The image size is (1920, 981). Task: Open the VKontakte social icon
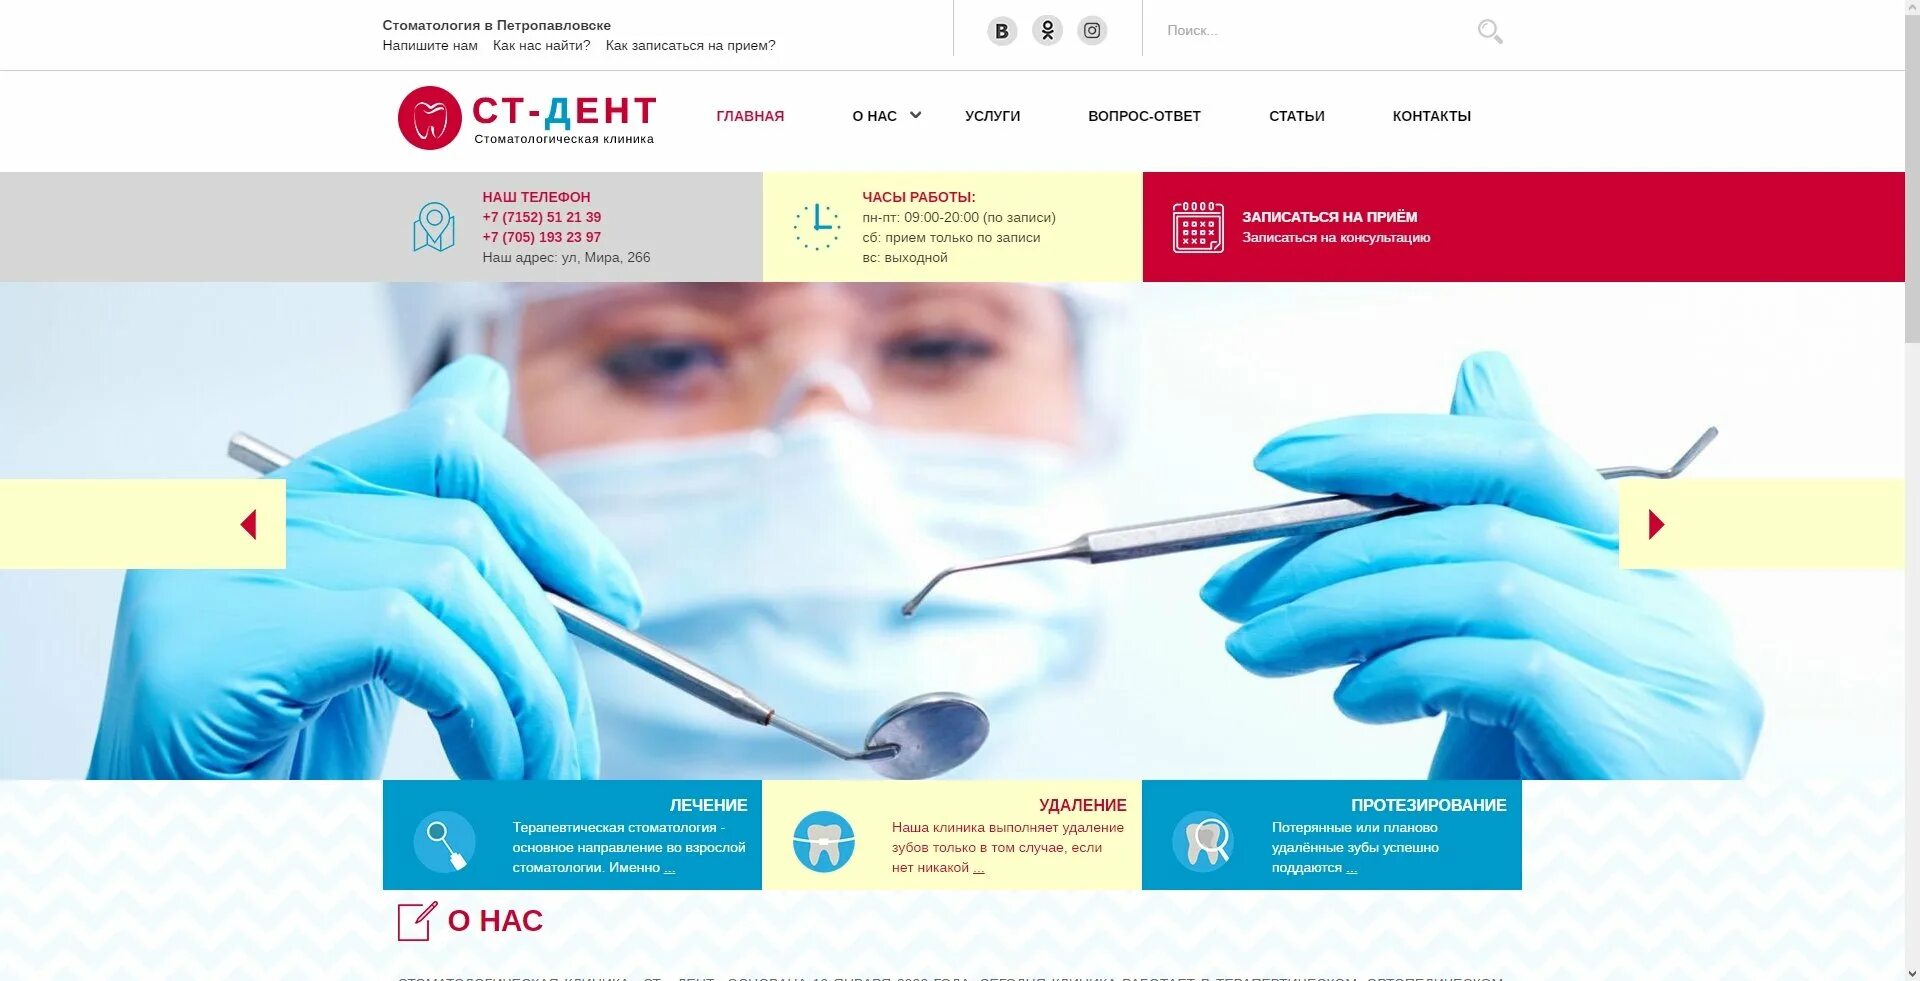coord(1002,31)
